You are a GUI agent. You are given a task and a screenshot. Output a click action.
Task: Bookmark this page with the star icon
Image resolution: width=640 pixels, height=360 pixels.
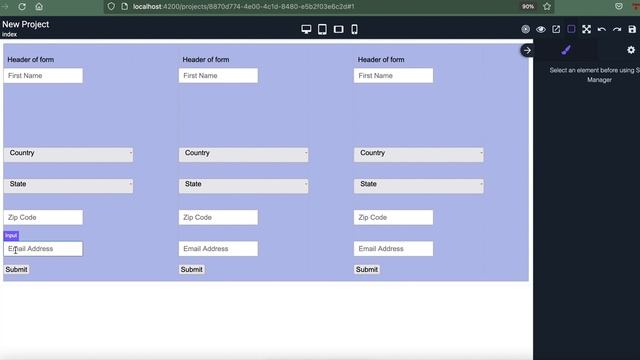pyautogui.click(x=547, y=7)
